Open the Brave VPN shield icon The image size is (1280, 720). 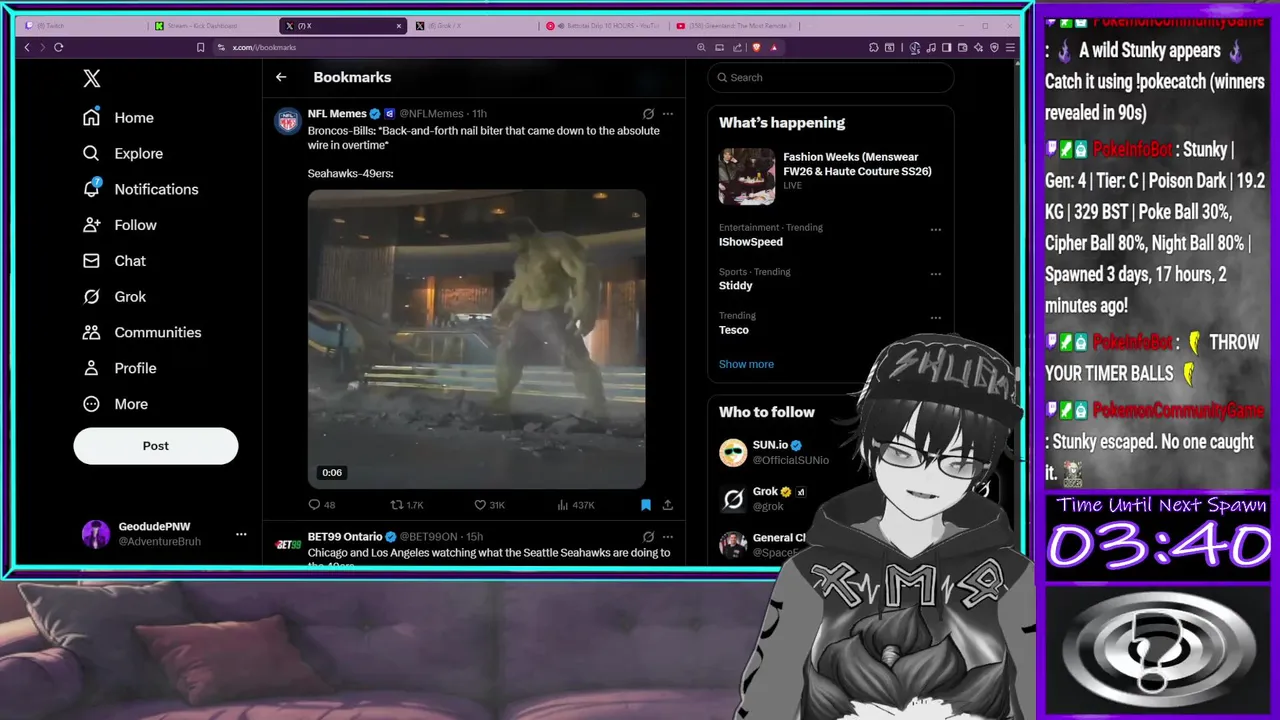[x=994, y=47]
